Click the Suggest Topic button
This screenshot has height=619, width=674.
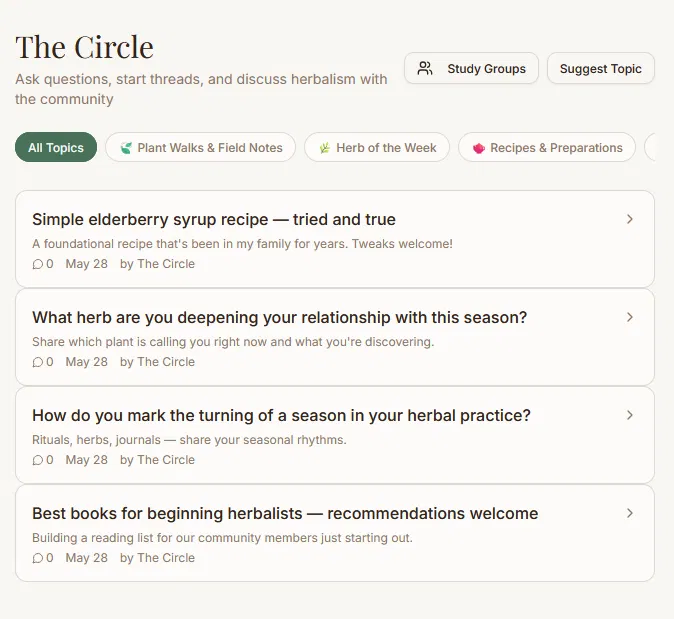[x=600, y=68]
